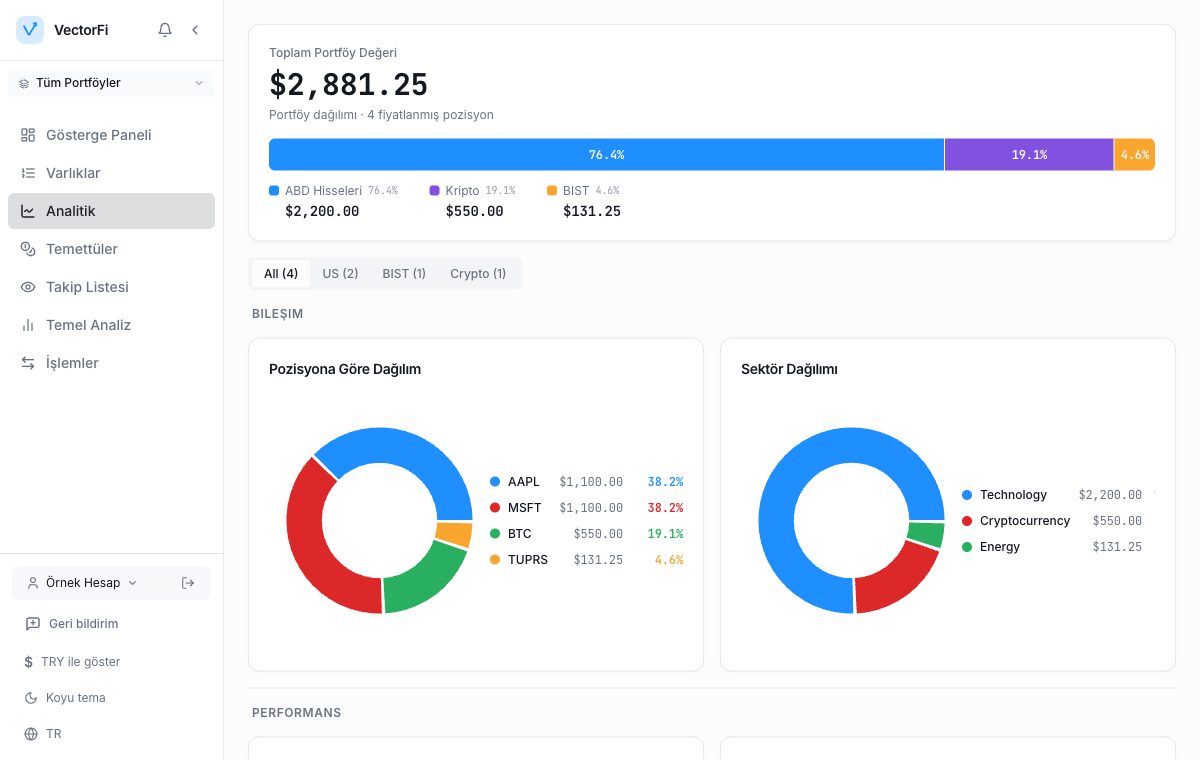
Task: Click the $2,881.25 total portfolio value
Action: (349, 84)
